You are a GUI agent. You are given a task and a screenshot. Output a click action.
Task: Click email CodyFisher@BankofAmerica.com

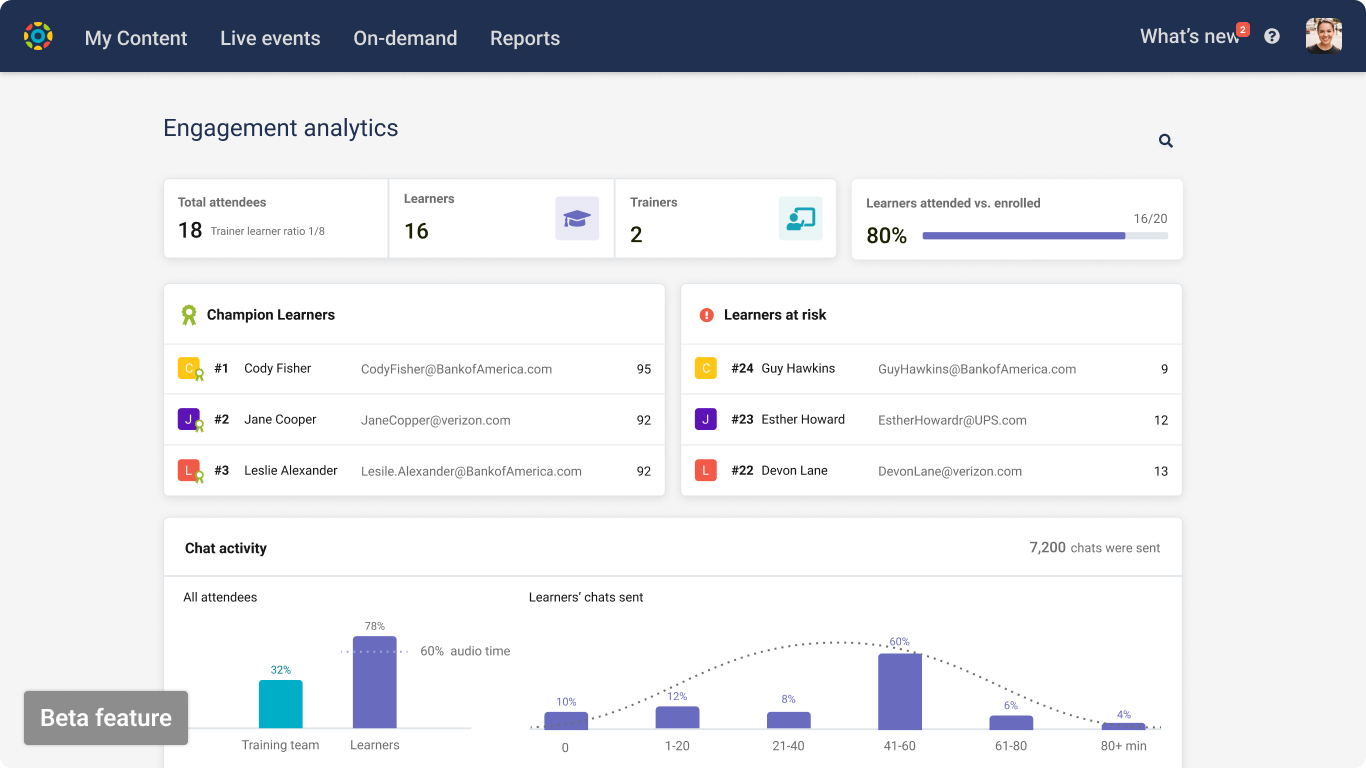coord(456,369)
